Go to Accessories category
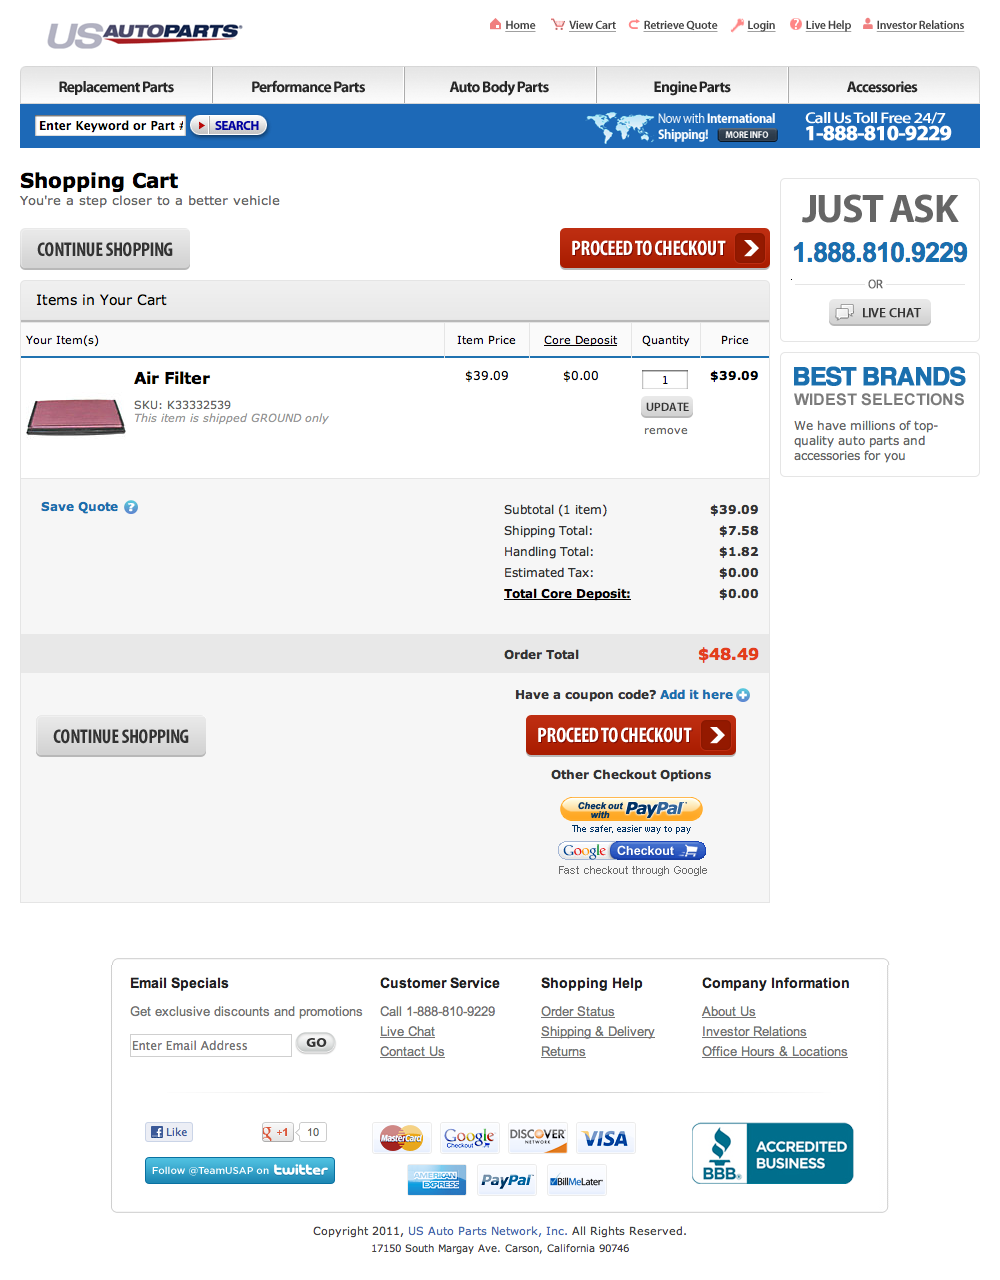Viewport: 1000px width, 1280px height. point(882,87)
